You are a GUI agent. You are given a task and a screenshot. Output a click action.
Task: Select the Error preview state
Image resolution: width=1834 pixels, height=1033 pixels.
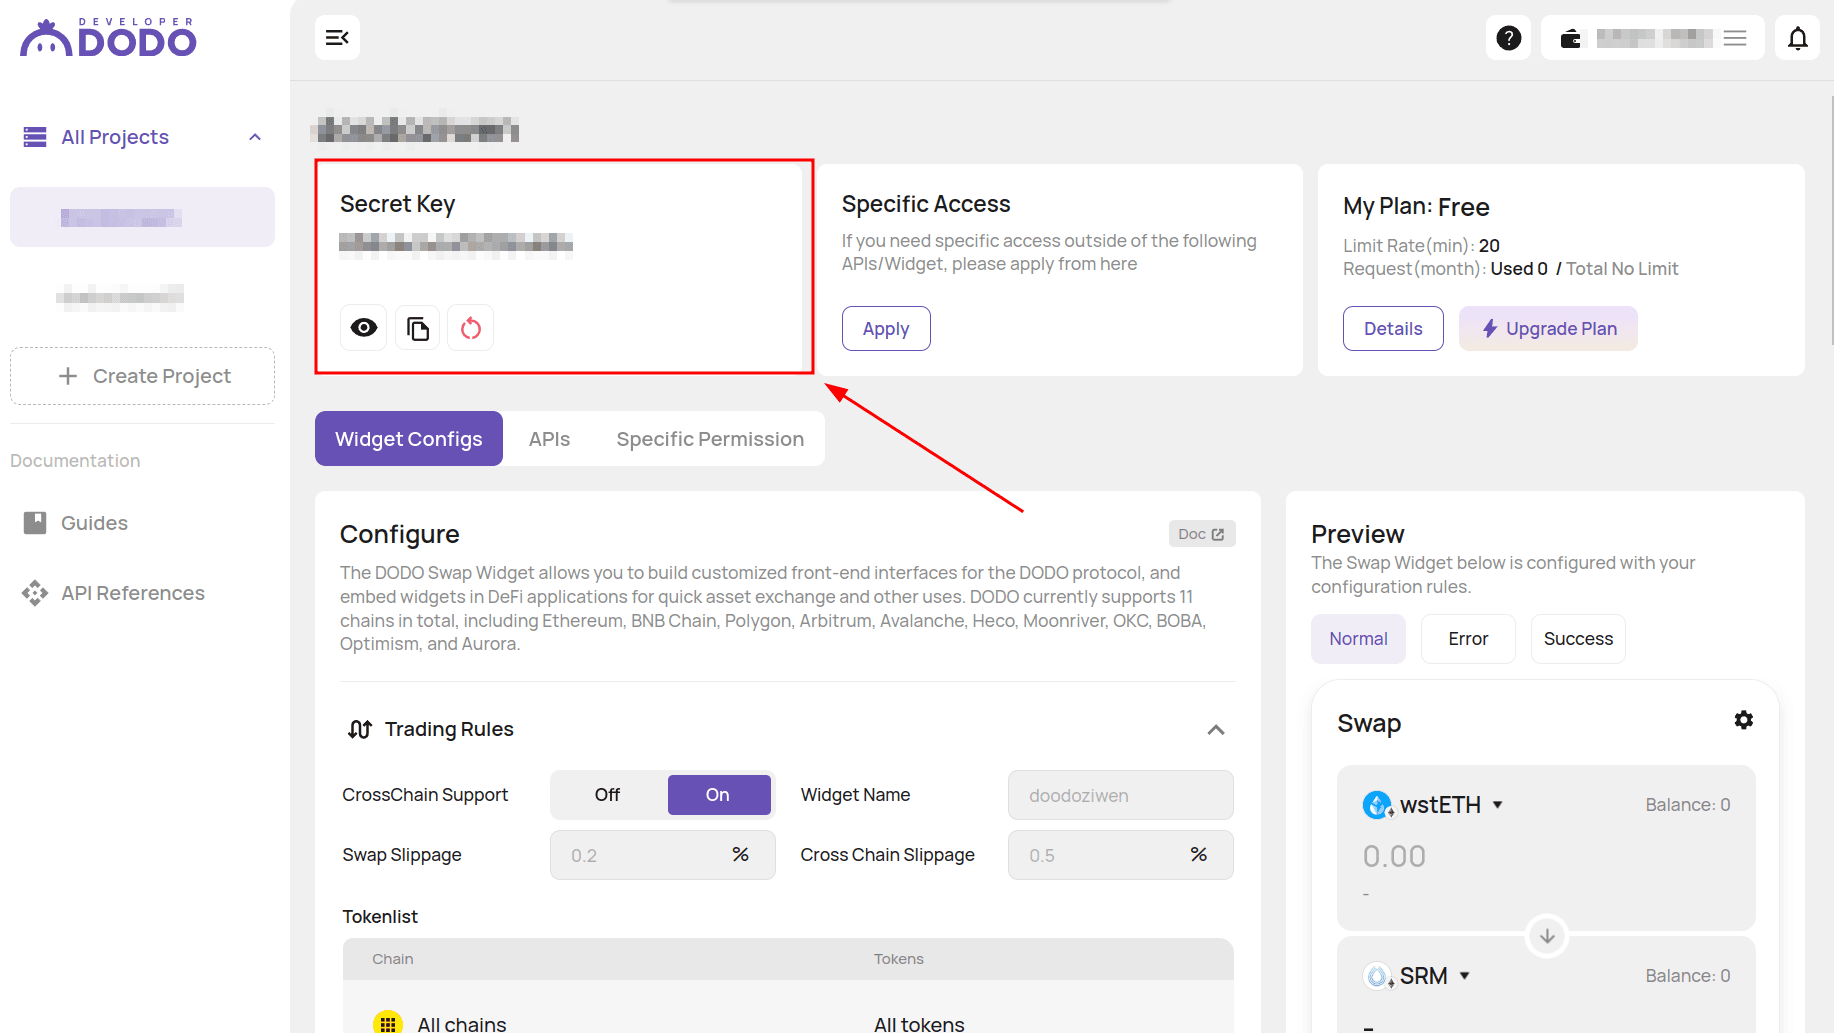(x=1468, y=639)
